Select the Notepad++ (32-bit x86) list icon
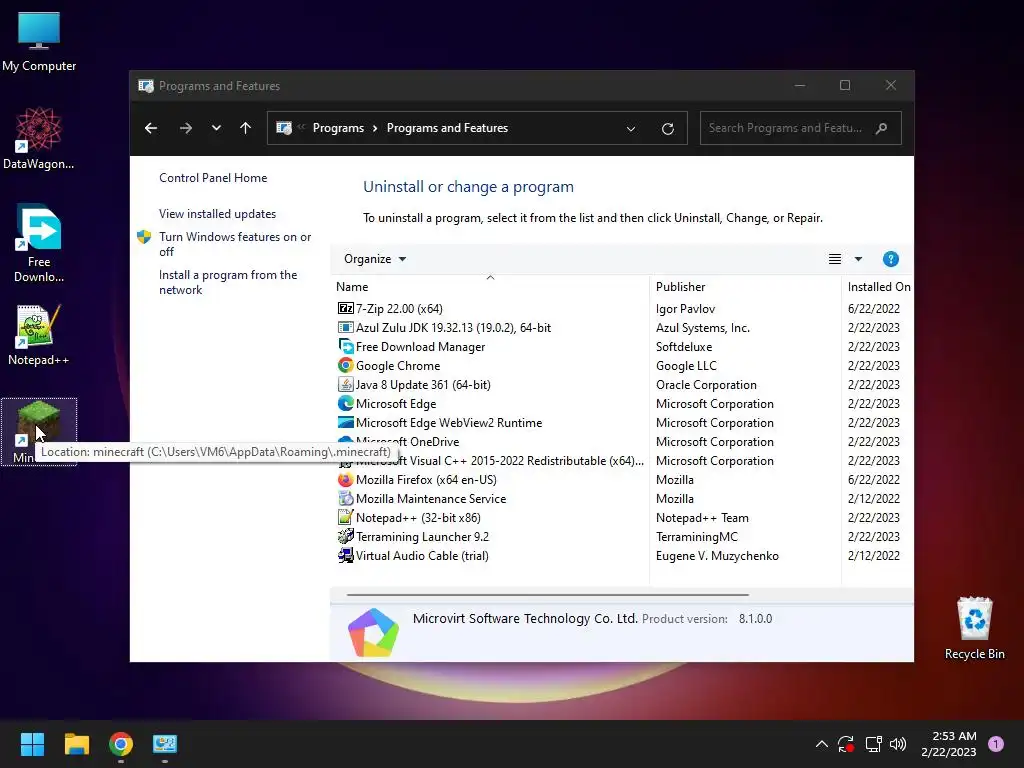Viewport: 1024px width, 768px height. pyautogui.click(x=345, y=517)
